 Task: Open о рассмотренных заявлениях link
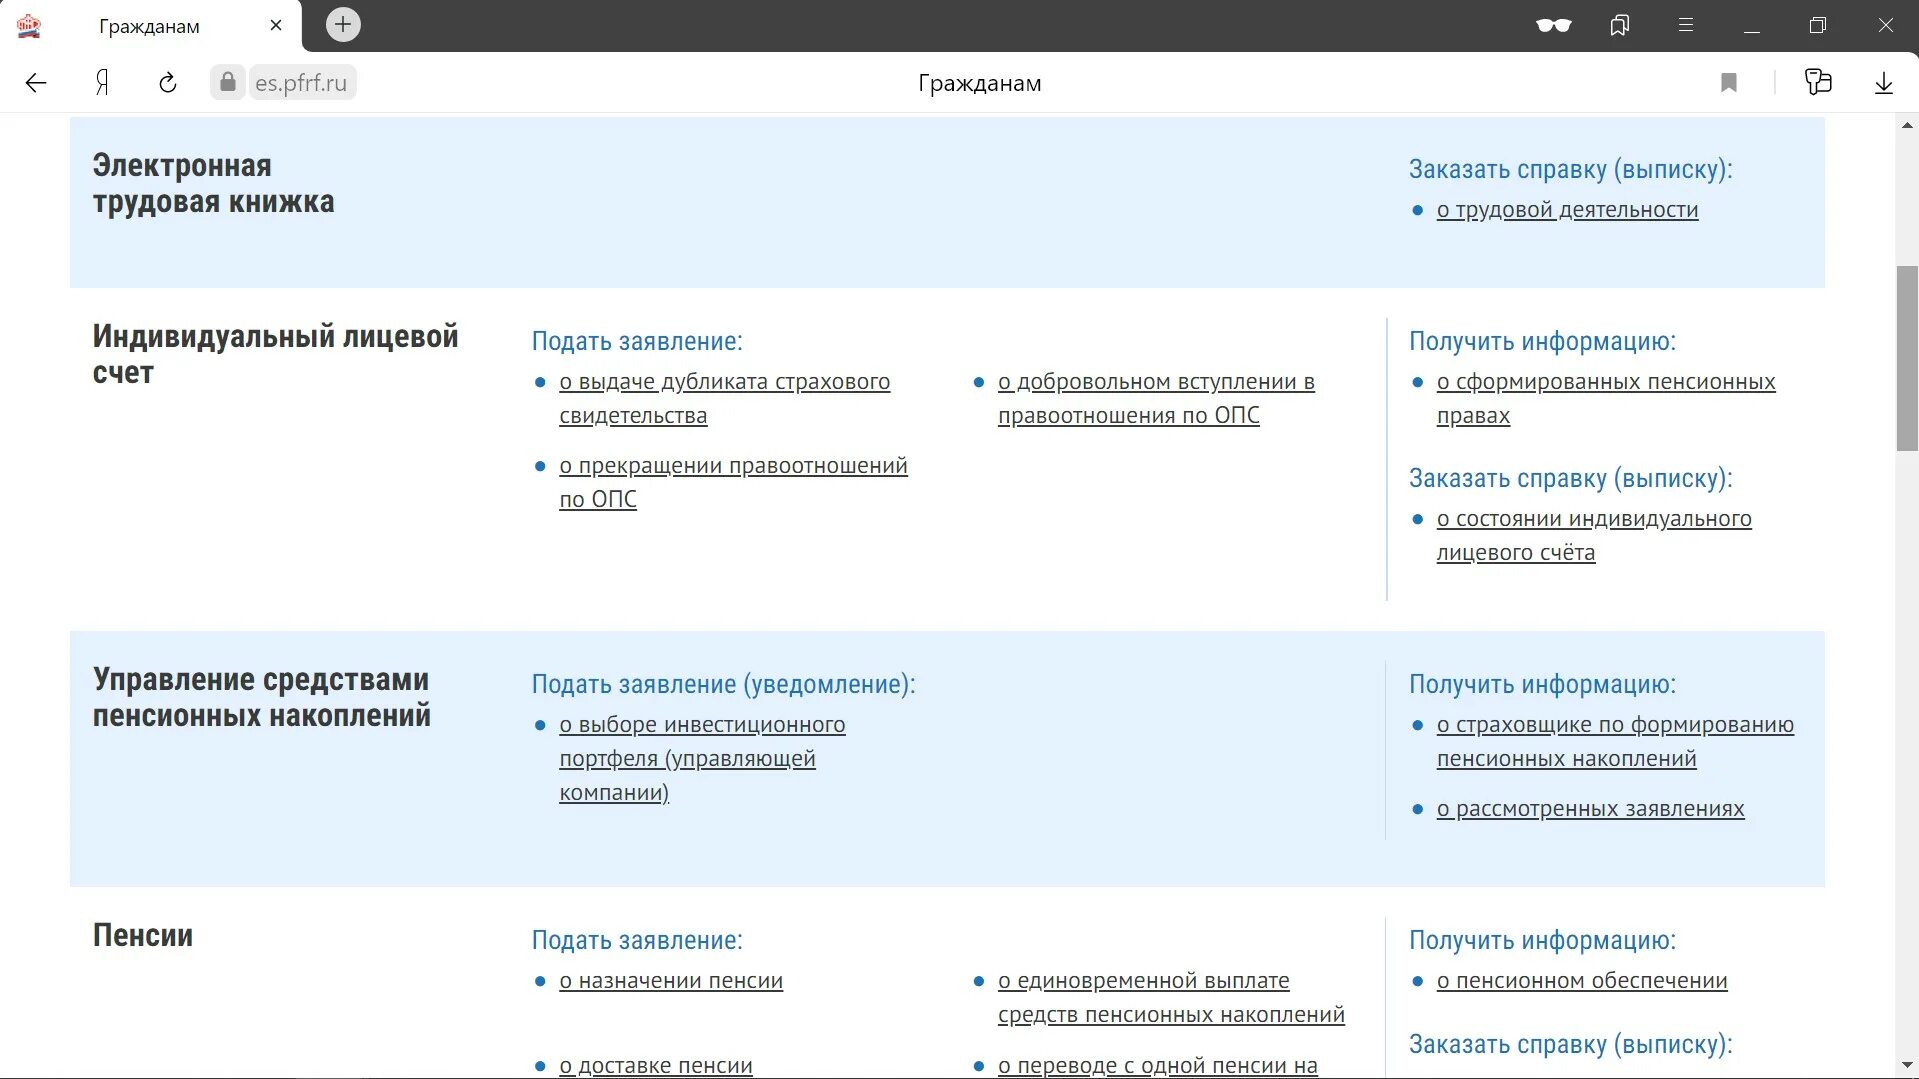(x=1590, y=809)
